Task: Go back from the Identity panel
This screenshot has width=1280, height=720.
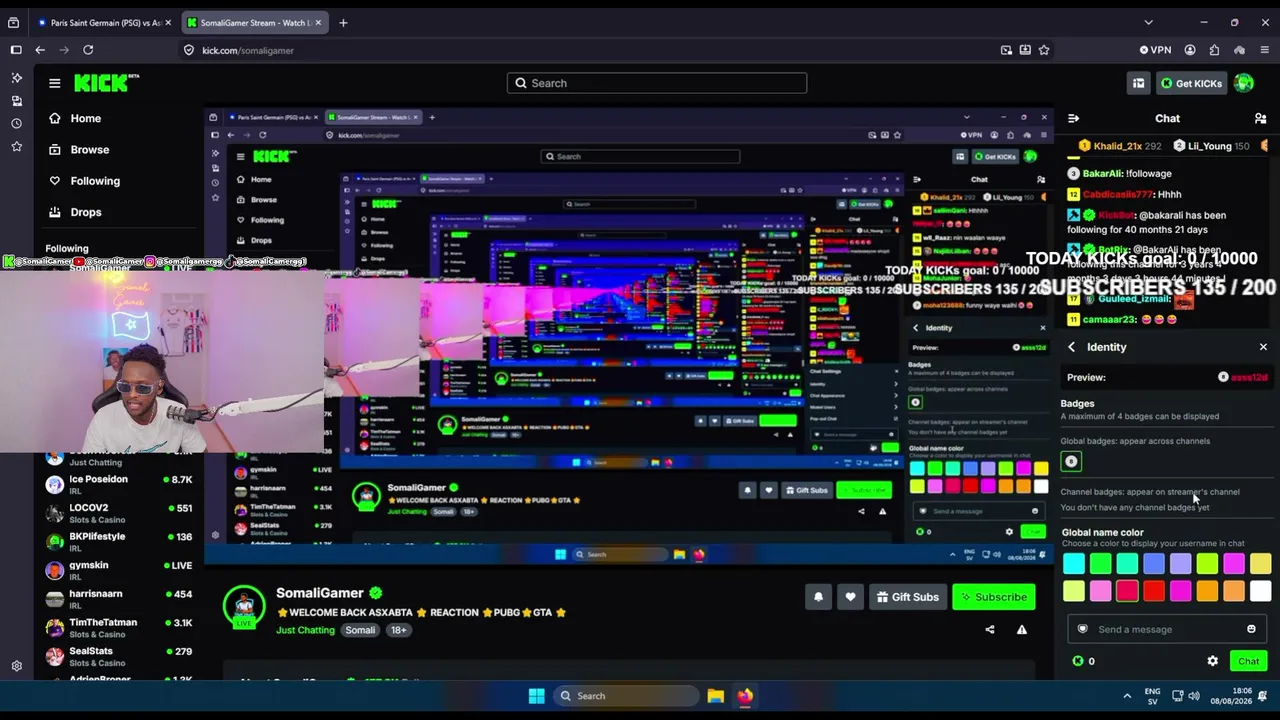Action: click(1072, 347)
